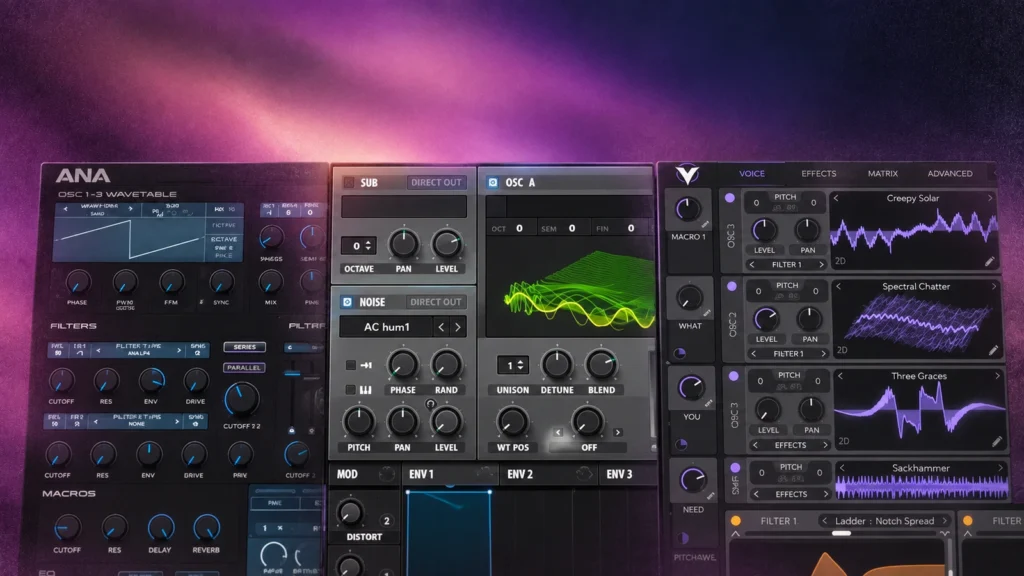The image size is (1024, 576).
Task: Open the MATRIX tab in Vital
Action: [x=883, y=174]
